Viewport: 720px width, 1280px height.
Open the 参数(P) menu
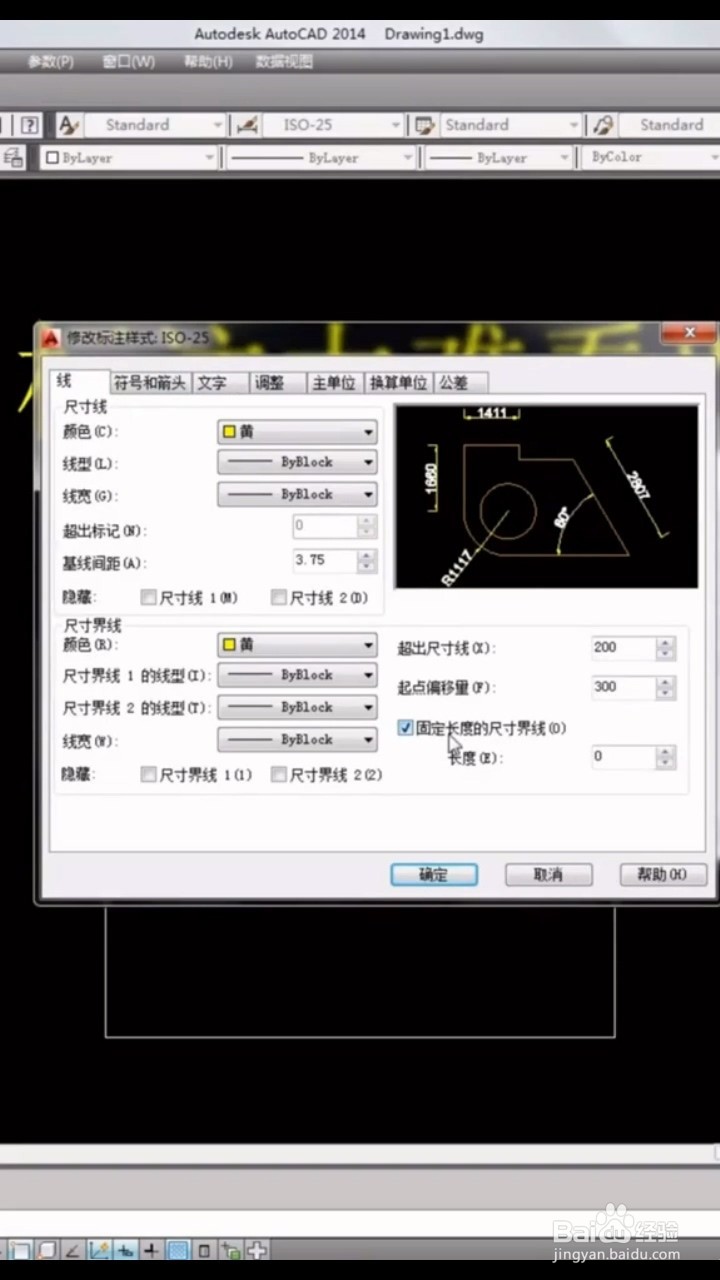click(x=50, y=61)
